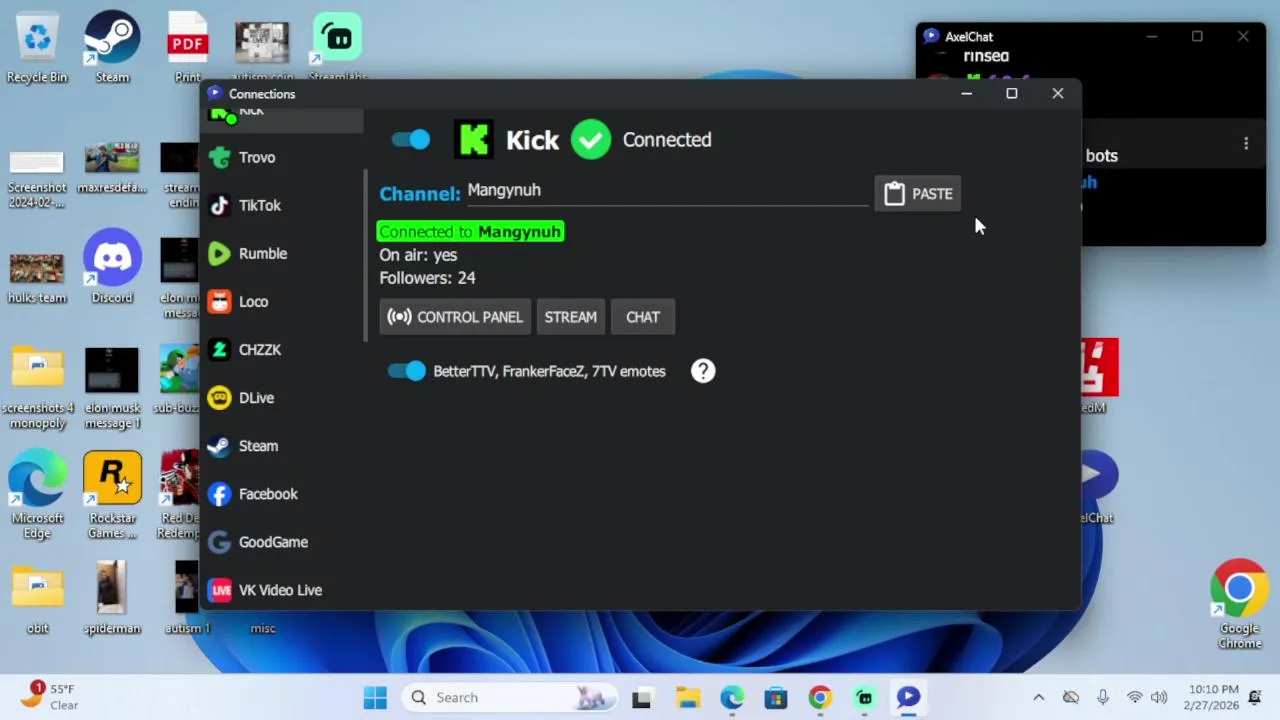Click the 'On air: yes' text
Viewport: 1280px width, 720px height.
pos(418,255)
